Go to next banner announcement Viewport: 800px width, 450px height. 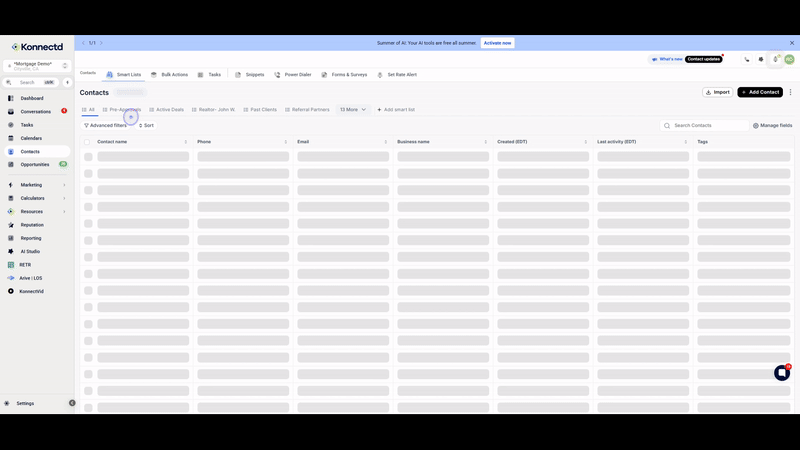click(x=101, y=43)
